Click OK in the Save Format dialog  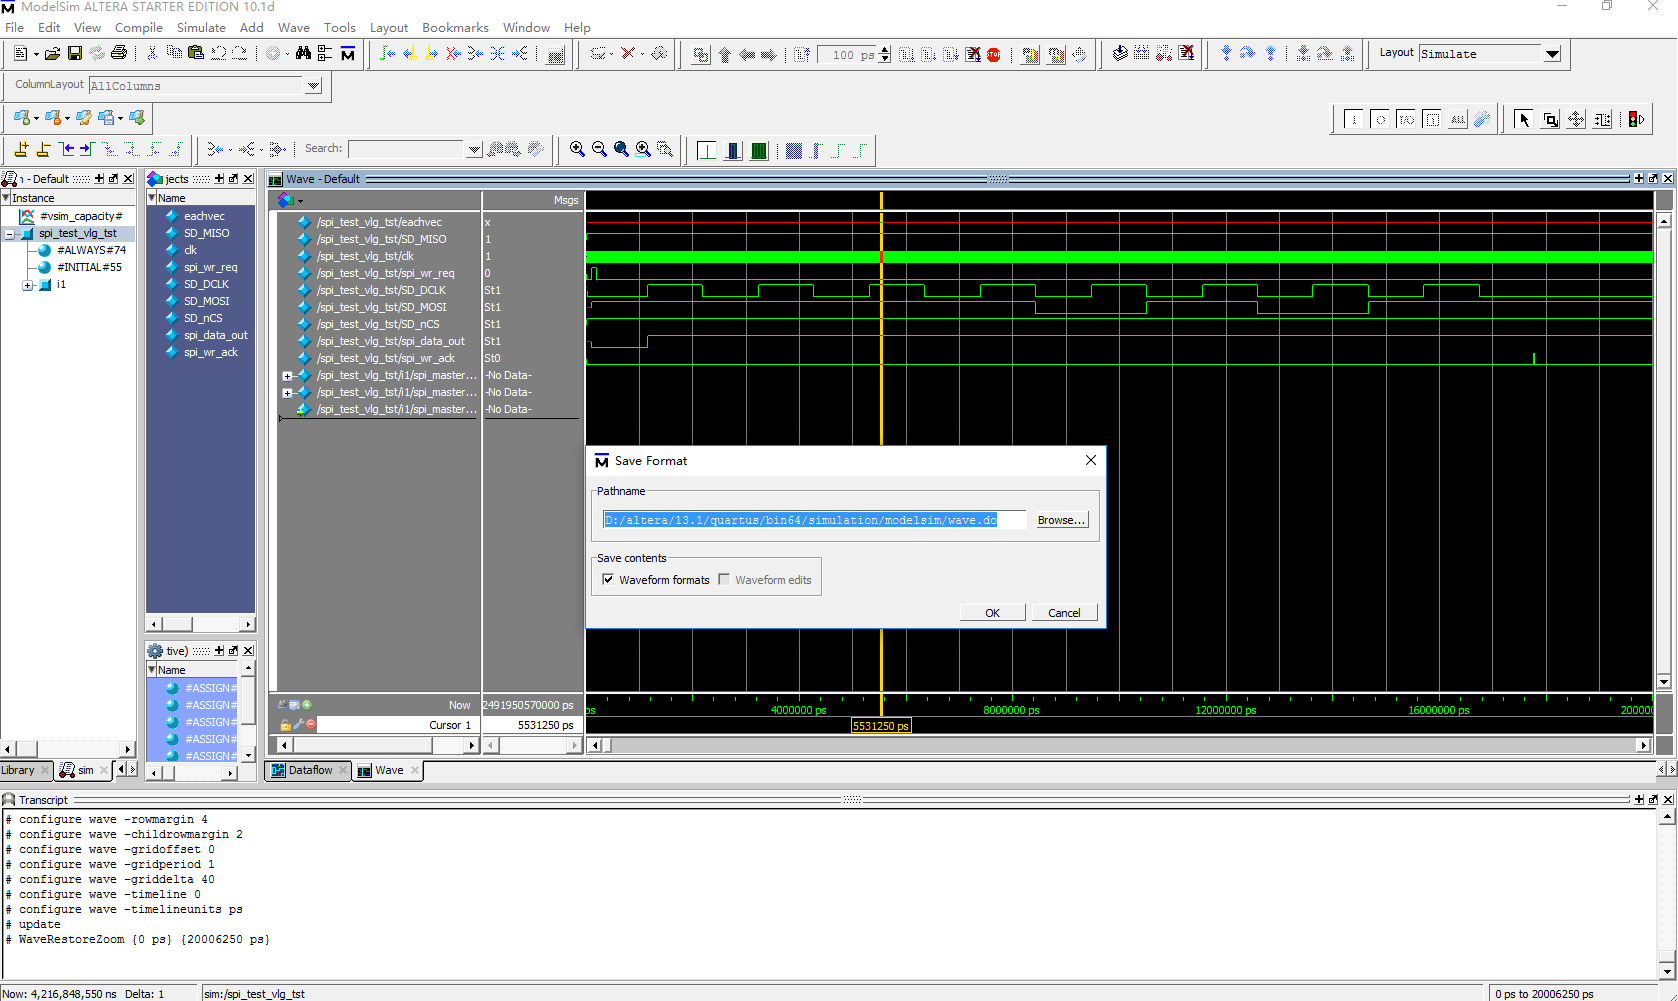(x=992, y=613)
